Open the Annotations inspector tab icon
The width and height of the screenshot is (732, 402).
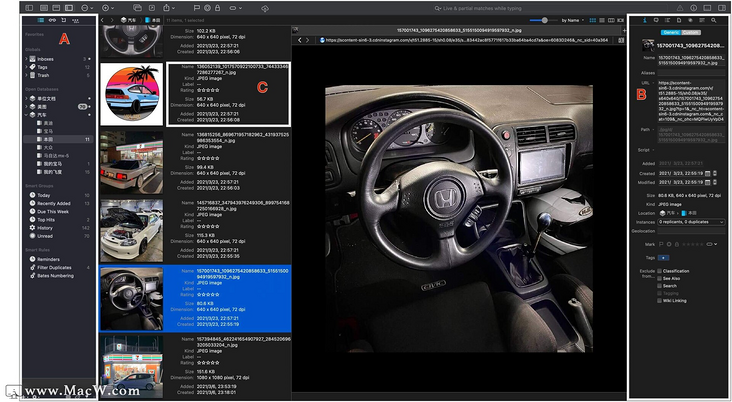[x=656, y=21]
